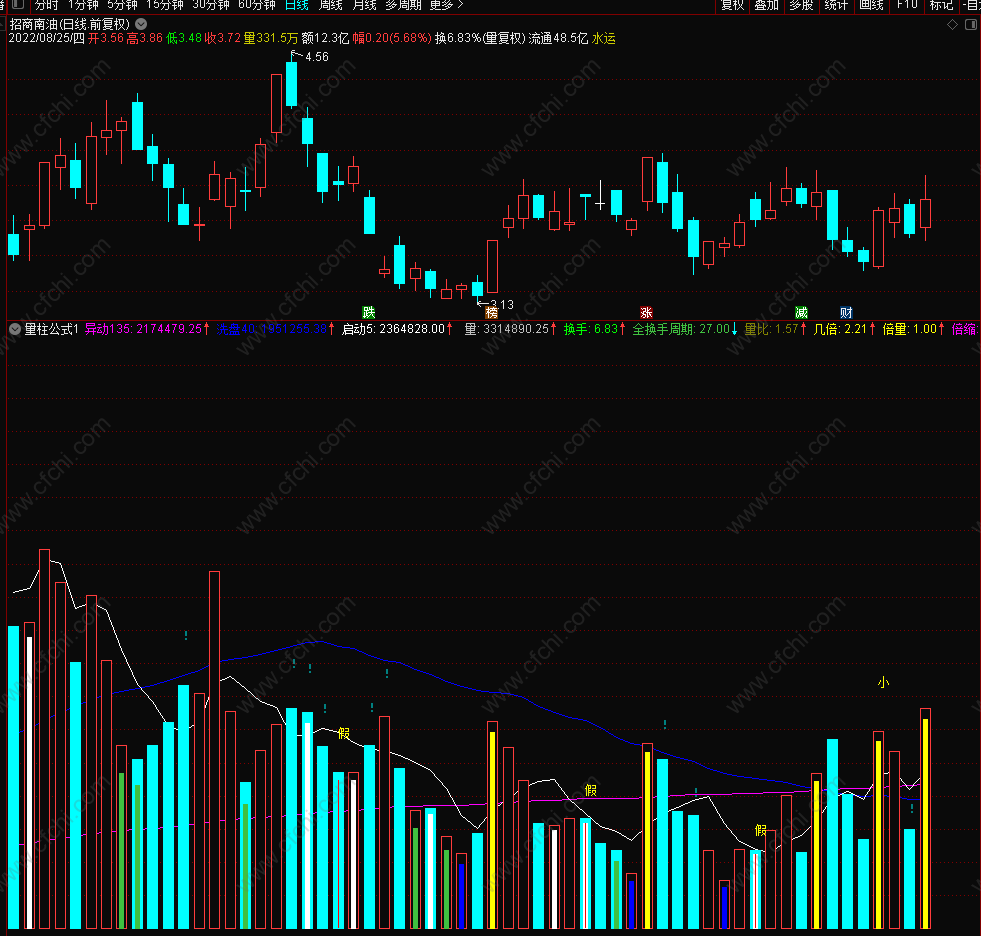The height and width of the screenshot is (936, 981).
Task: Click the 画线 drawing button
Action: tap(871, 5)
